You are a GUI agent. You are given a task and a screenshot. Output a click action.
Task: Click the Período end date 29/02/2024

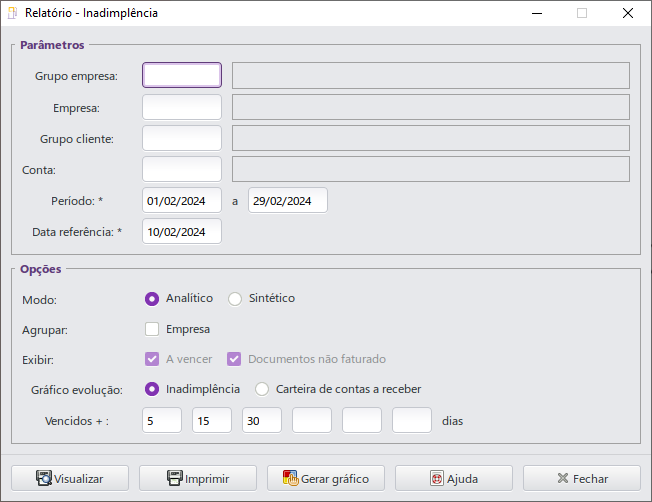(288, 200)
